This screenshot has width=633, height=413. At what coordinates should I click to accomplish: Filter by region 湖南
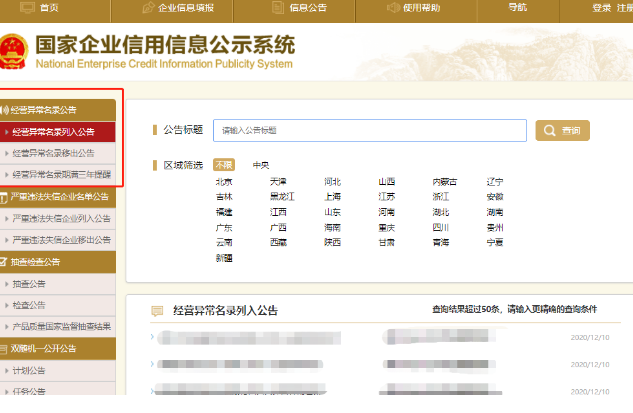[495, 212]
